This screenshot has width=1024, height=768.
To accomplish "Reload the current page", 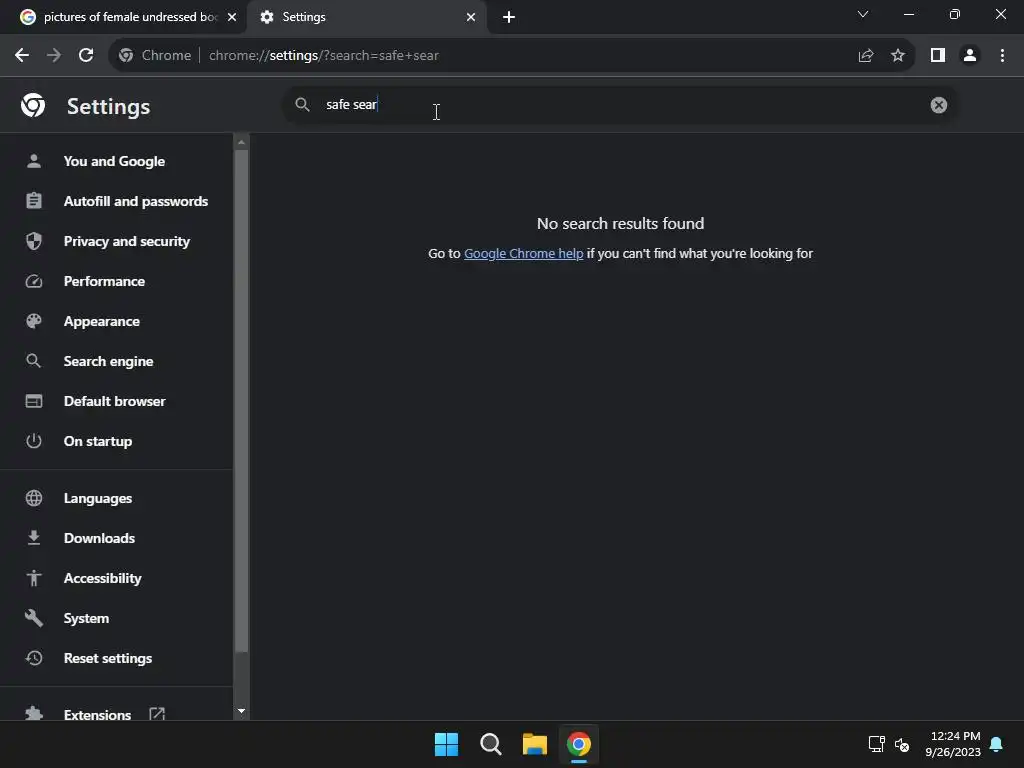I will [86, 56].
